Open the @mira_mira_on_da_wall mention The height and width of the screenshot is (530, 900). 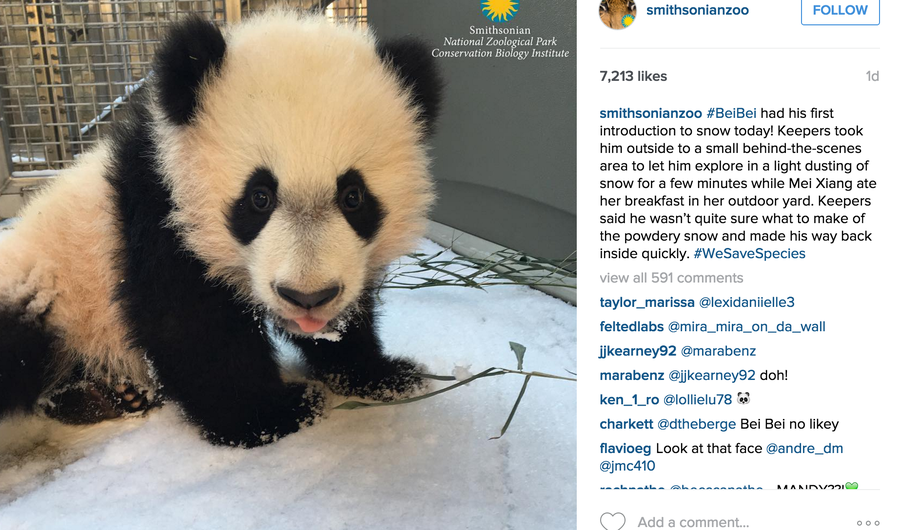coord(746,327)
